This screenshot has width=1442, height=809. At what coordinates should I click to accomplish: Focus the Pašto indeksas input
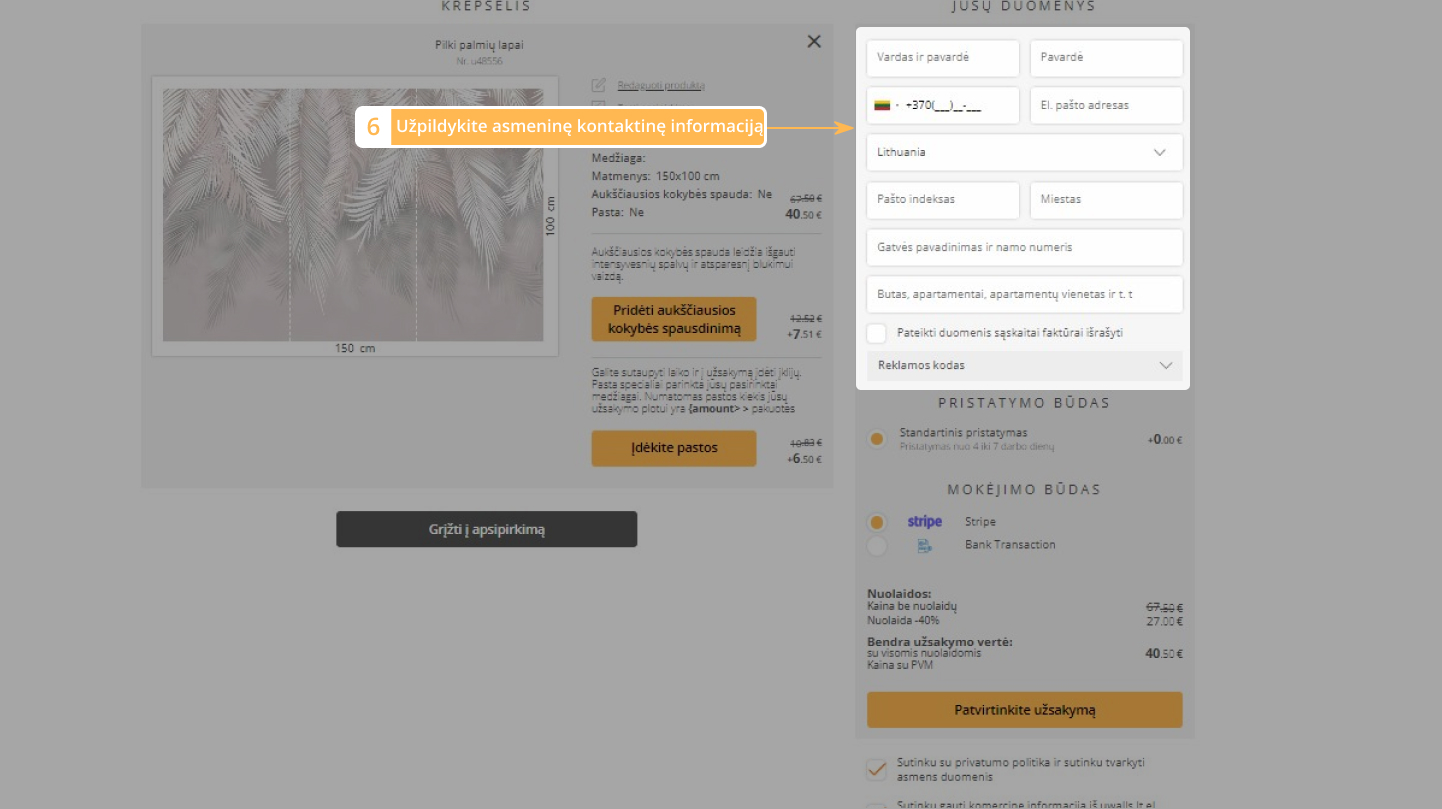pos(943,200)
